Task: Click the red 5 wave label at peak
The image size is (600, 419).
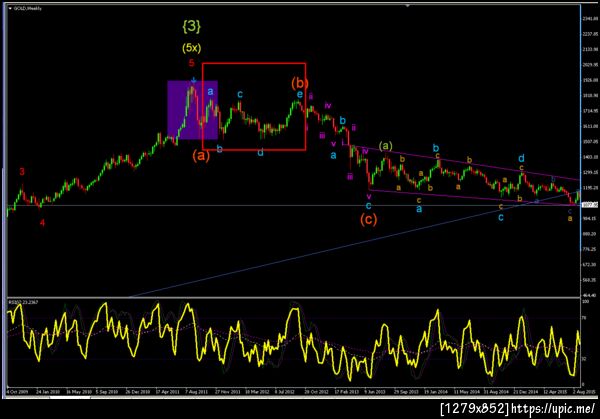Action: pos(192,63)
